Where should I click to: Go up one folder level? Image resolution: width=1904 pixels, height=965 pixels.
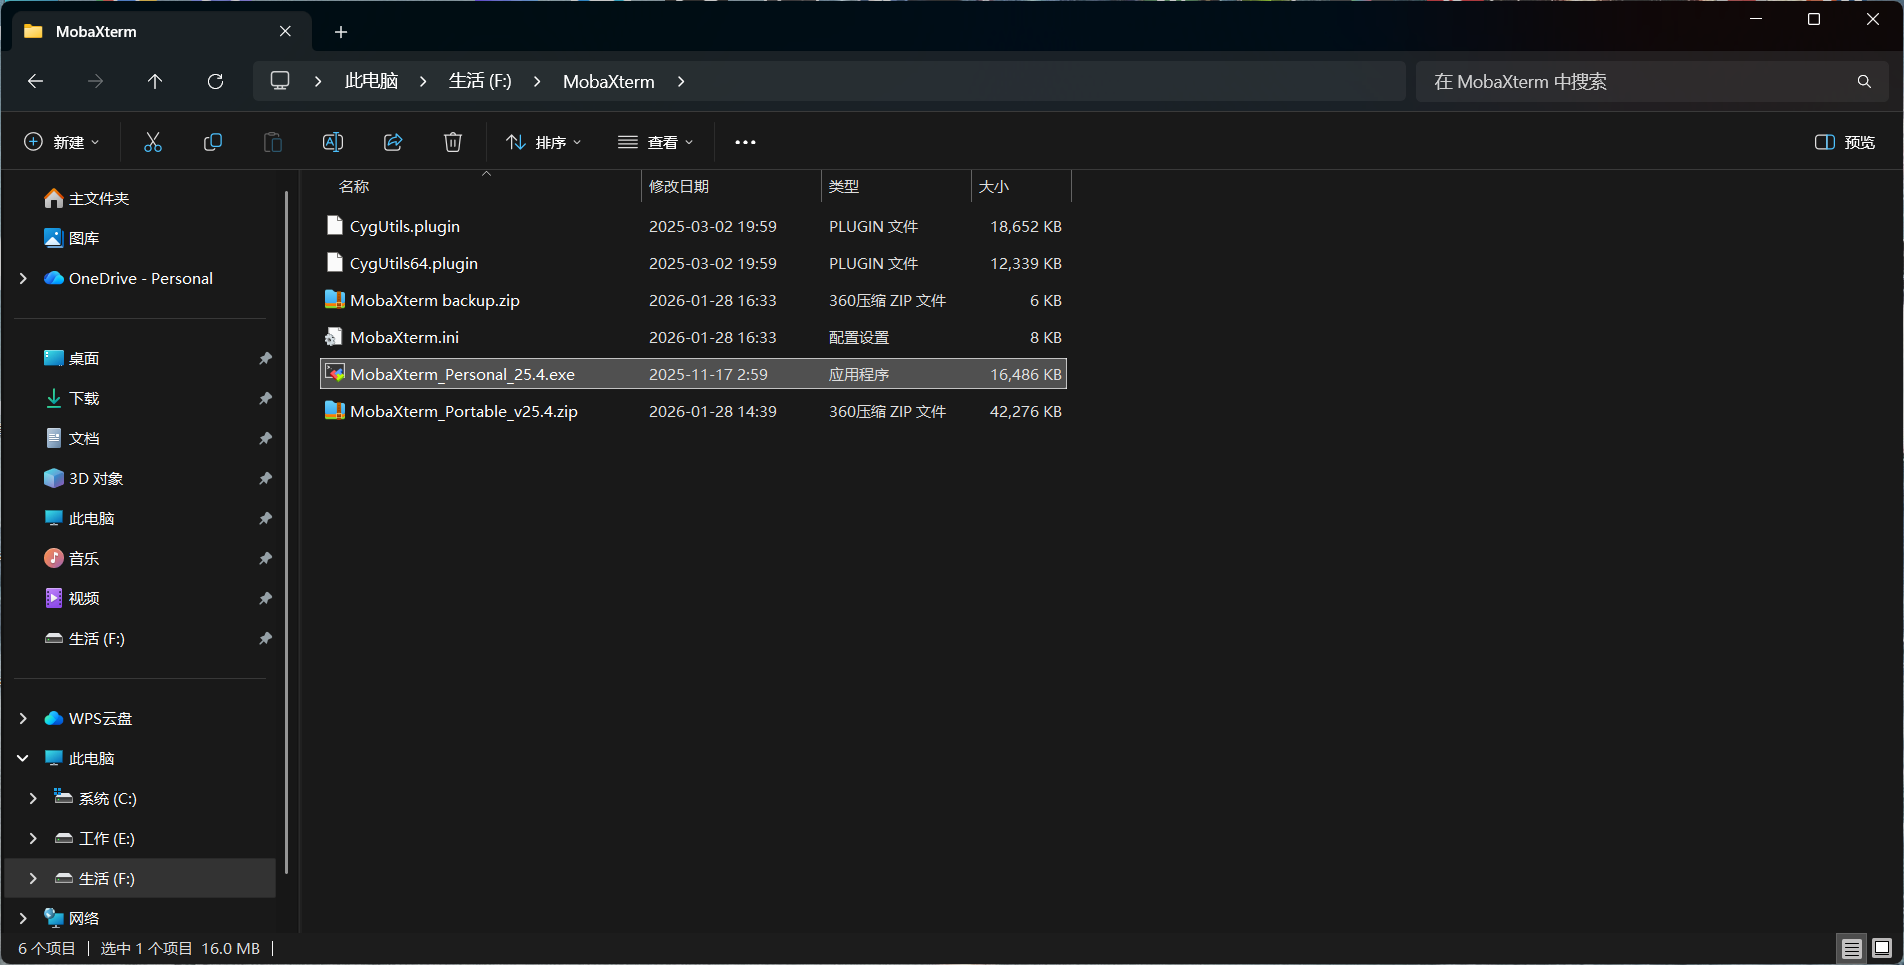tap(155, 81)
